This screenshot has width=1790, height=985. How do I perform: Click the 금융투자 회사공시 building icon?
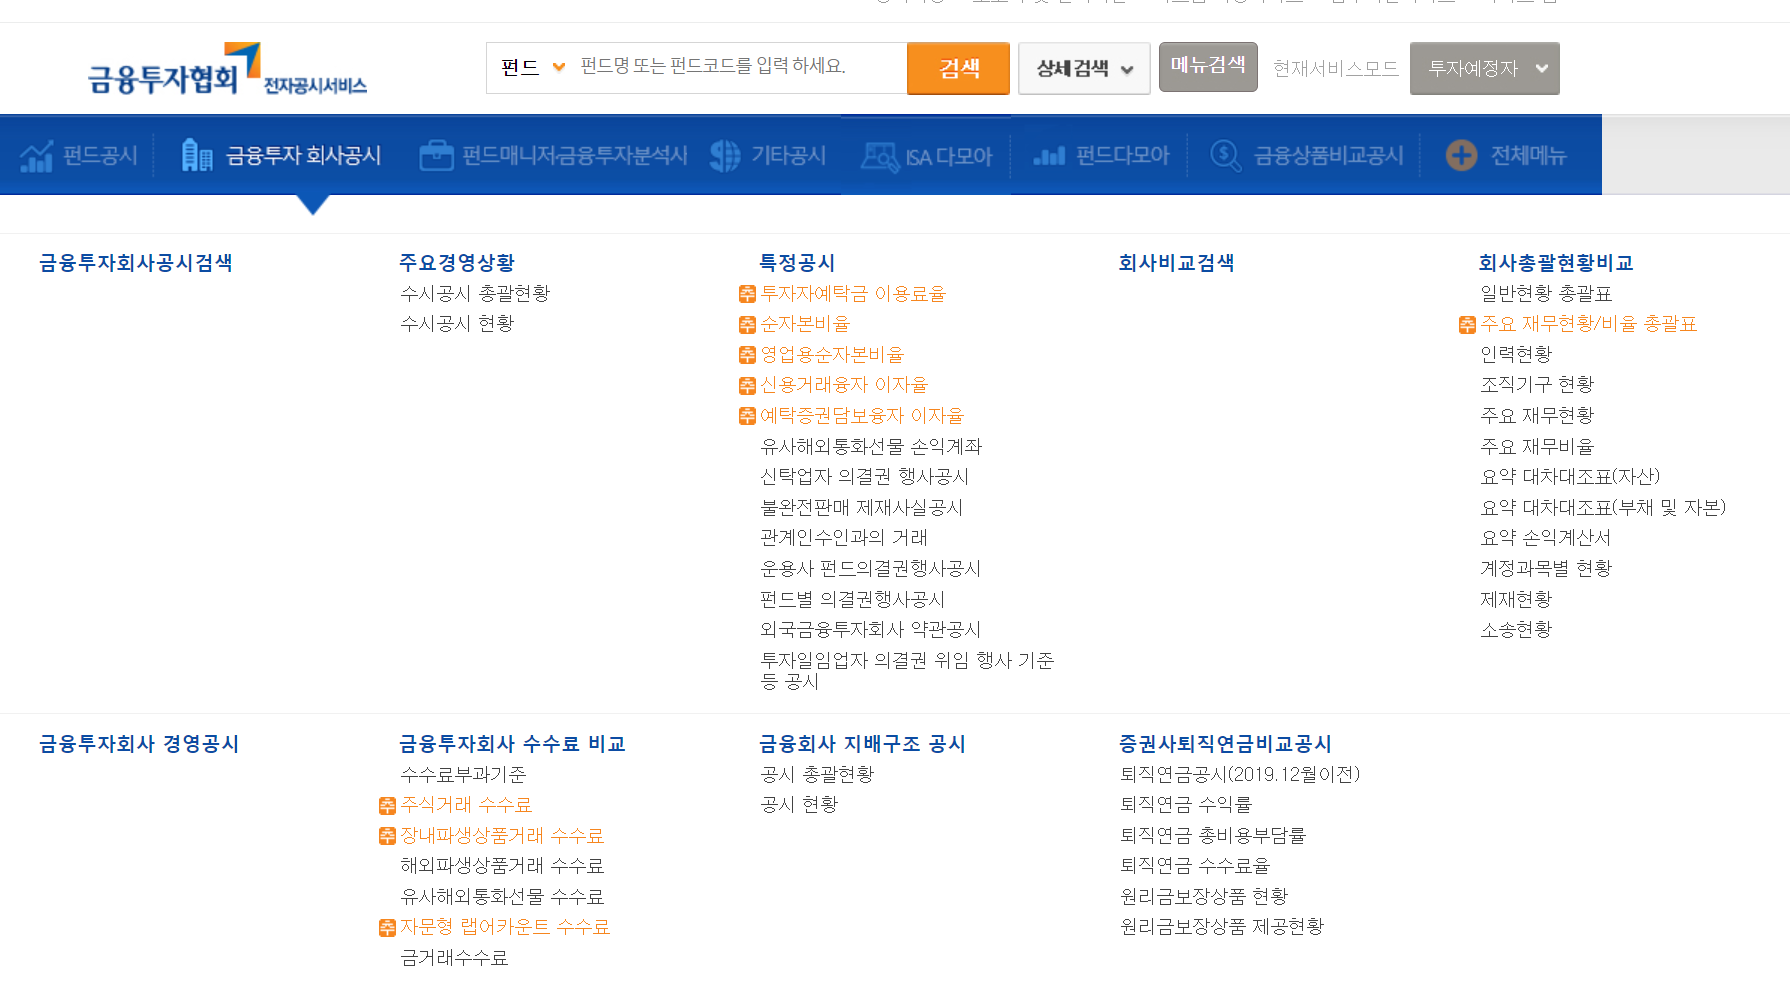(197, 155)
